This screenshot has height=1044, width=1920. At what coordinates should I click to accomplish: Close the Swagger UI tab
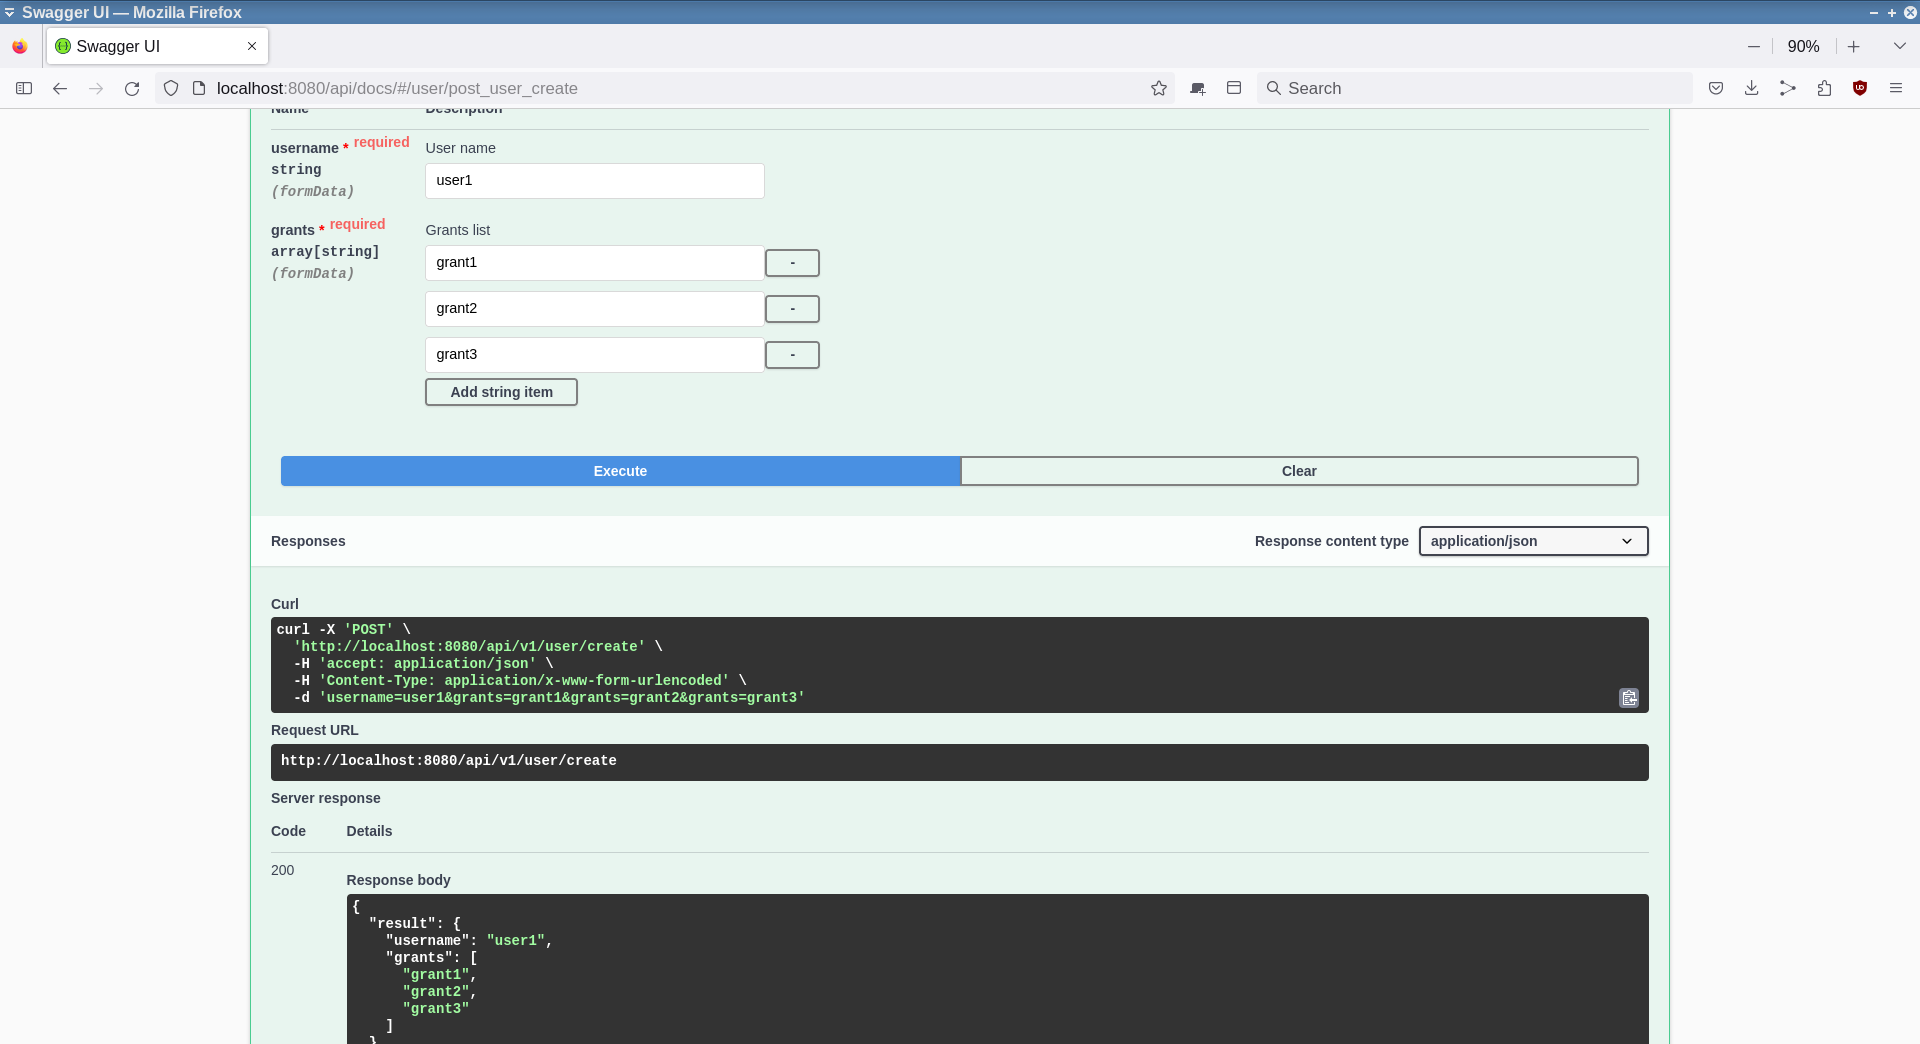[x=252, y=46]
